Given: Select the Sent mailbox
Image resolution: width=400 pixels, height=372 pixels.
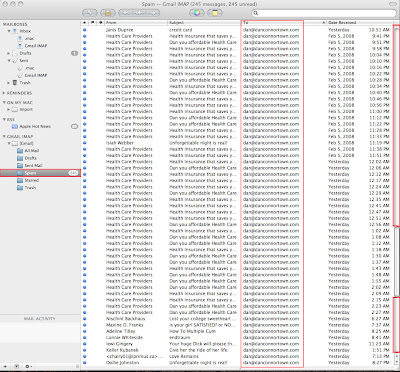Looking at the screenshot, I should (40, 61).
